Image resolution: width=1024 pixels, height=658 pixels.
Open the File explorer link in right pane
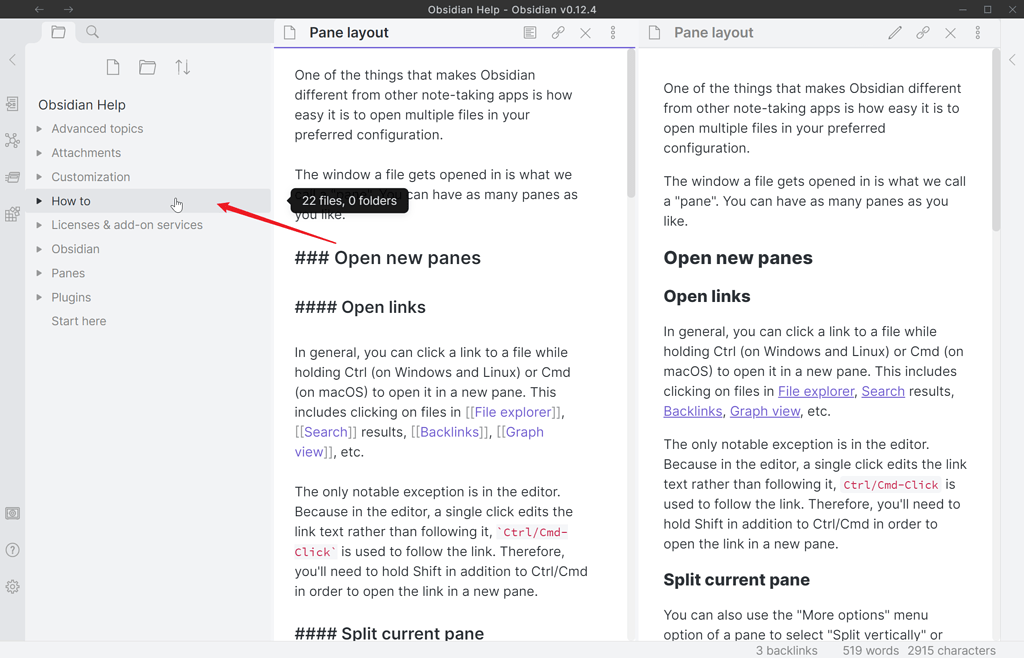[816, 391]
